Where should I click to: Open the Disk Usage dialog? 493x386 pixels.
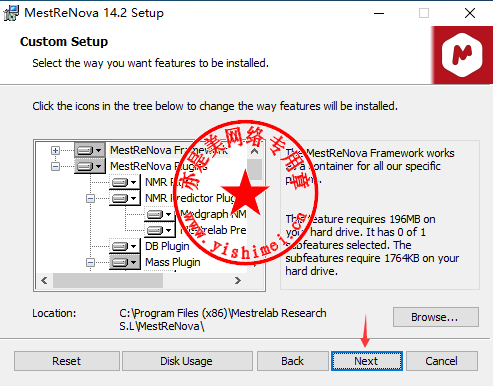[x=187, y=361]
